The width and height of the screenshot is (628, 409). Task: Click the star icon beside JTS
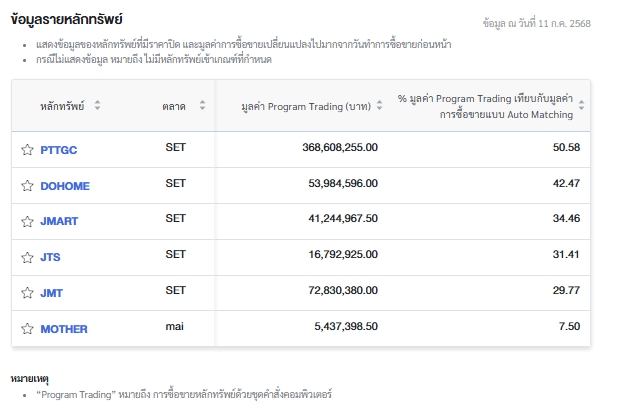pos(28,257)
